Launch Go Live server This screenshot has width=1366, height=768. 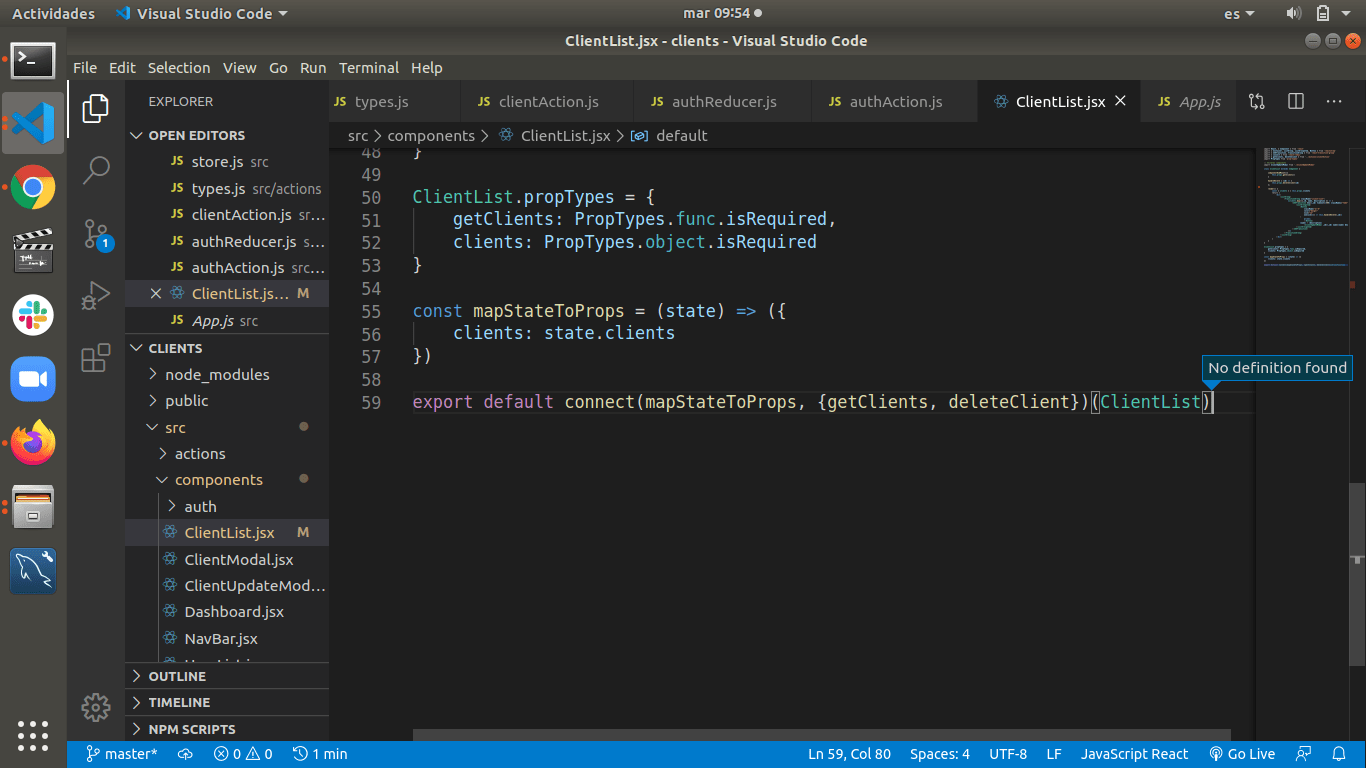1242,754
